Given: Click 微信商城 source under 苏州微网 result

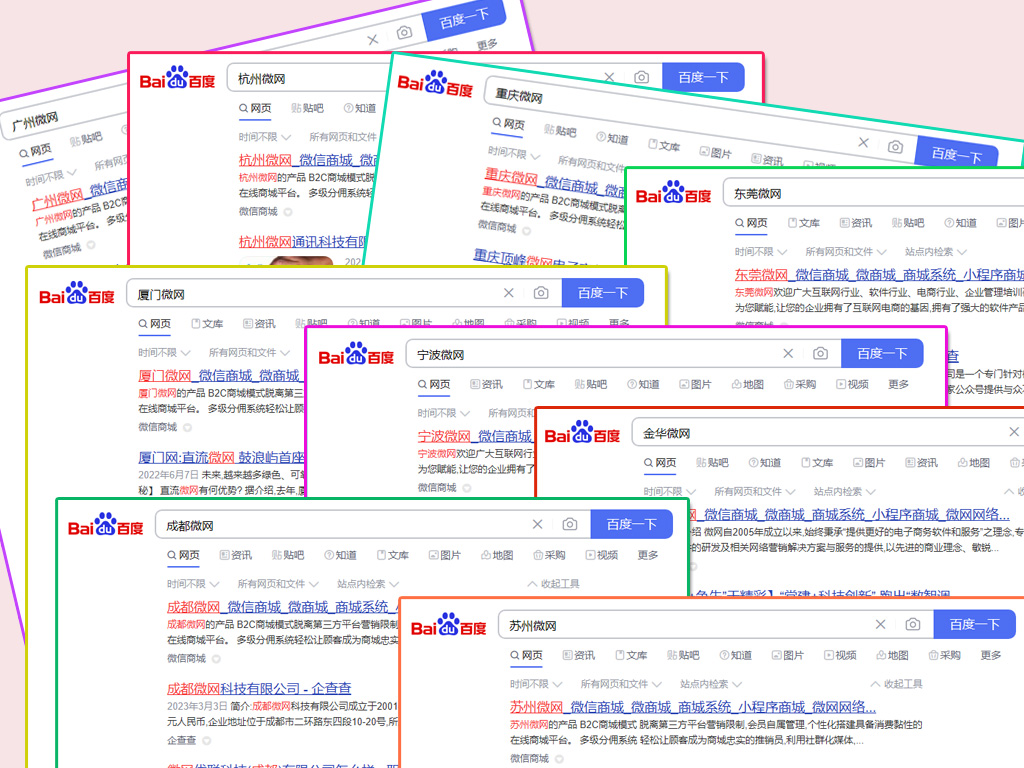Looking at the screenshot, I should click(530, 758).
